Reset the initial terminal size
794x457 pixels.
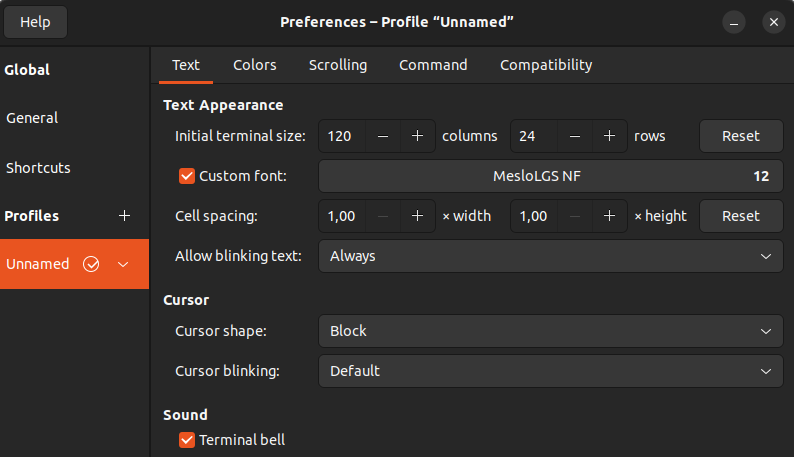(740, 136)
